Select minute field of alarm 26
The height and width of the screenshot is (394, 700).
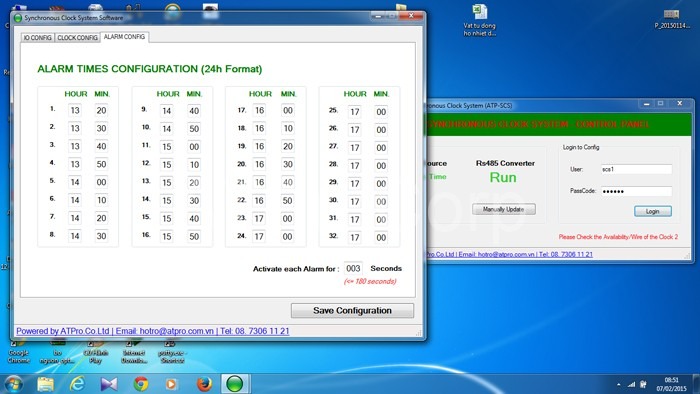[x=381, y=130]
